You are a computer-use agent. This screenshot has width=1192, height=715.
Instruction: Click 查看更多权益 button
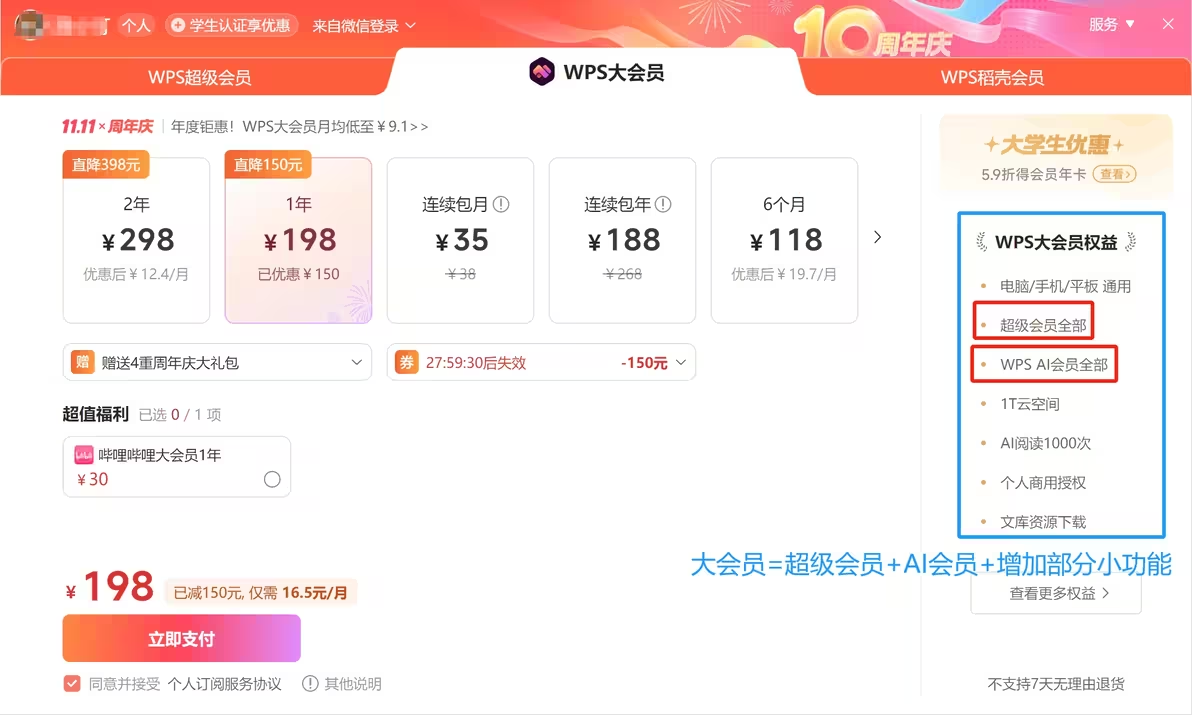(1056, 593)
